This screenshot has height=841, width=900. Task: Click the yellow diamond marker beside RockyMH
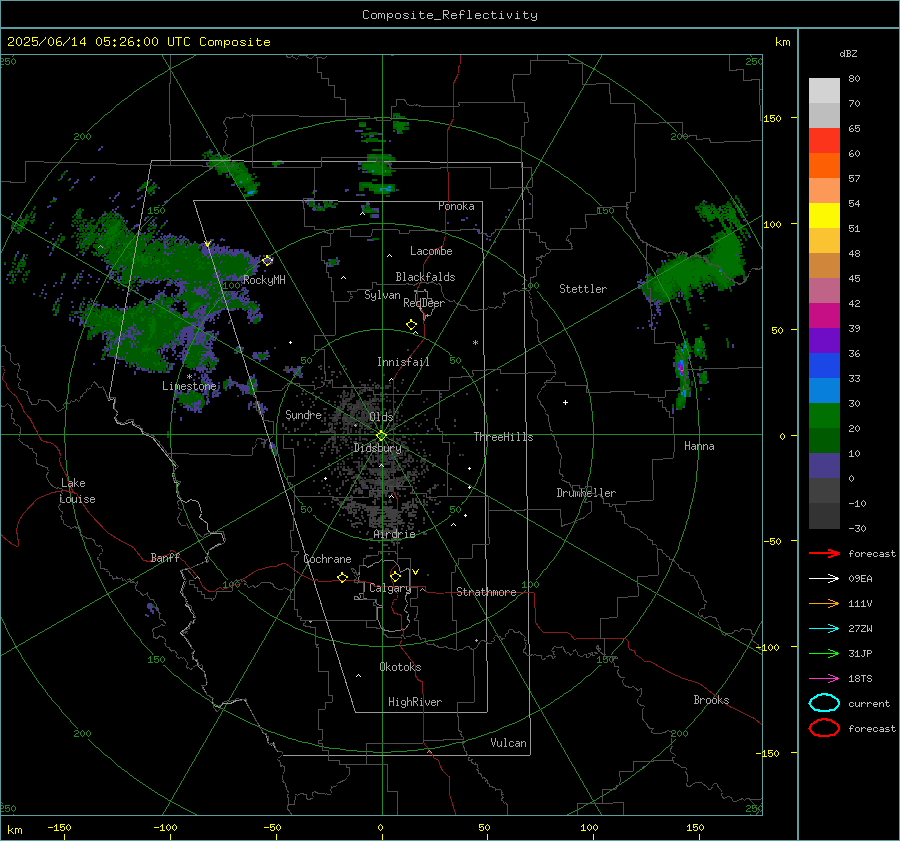267,261
